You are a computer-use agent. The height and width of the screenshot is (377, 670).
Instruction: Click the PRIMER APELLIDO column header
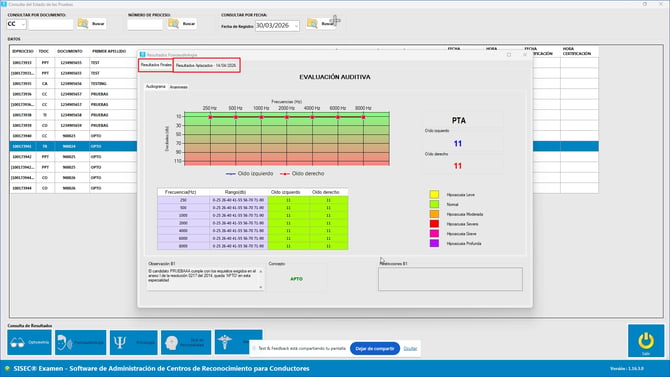tap(109, 51)
